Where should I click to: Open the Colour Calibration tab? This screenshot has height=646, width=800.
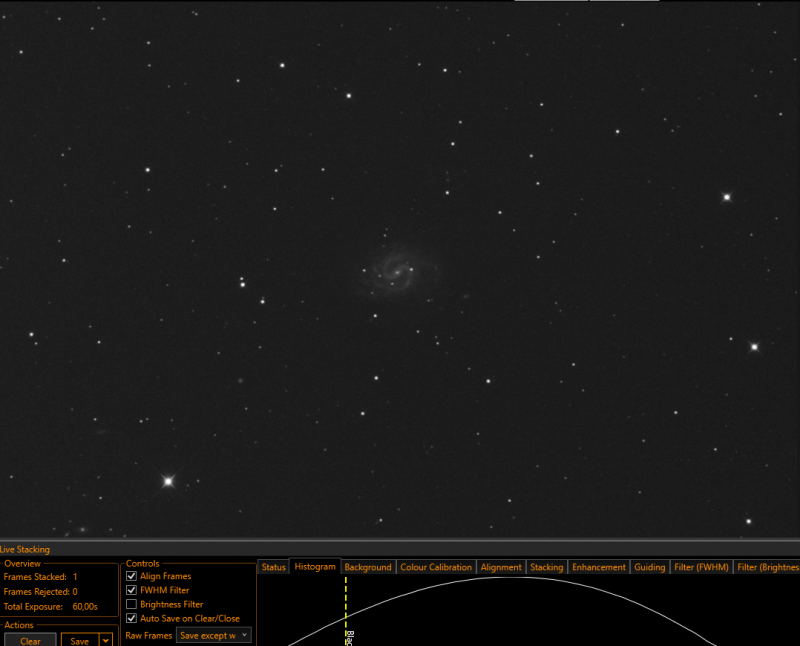point(436,567)
